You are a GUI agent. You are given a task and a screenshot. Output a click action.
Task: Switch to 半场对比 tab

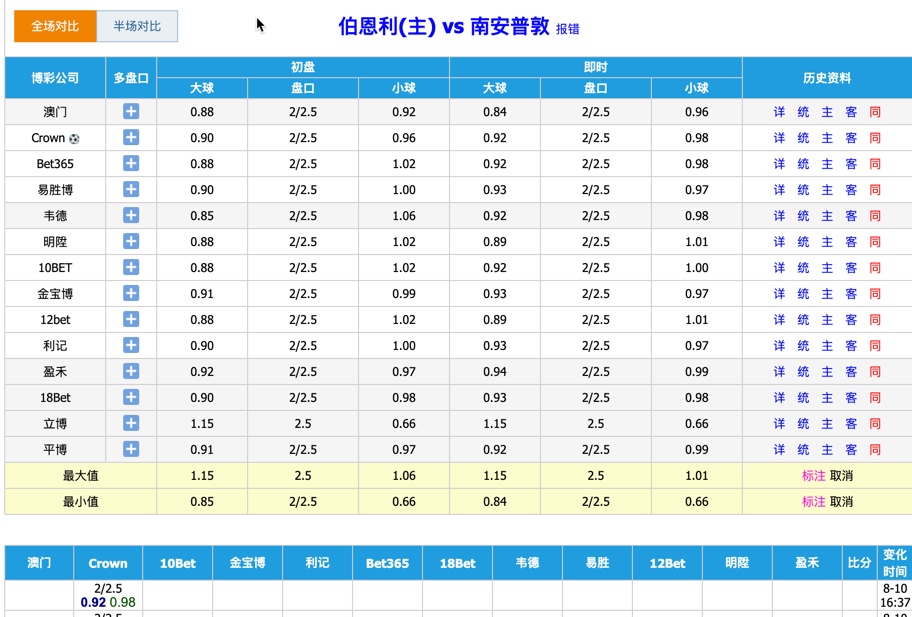coord(137,26)
